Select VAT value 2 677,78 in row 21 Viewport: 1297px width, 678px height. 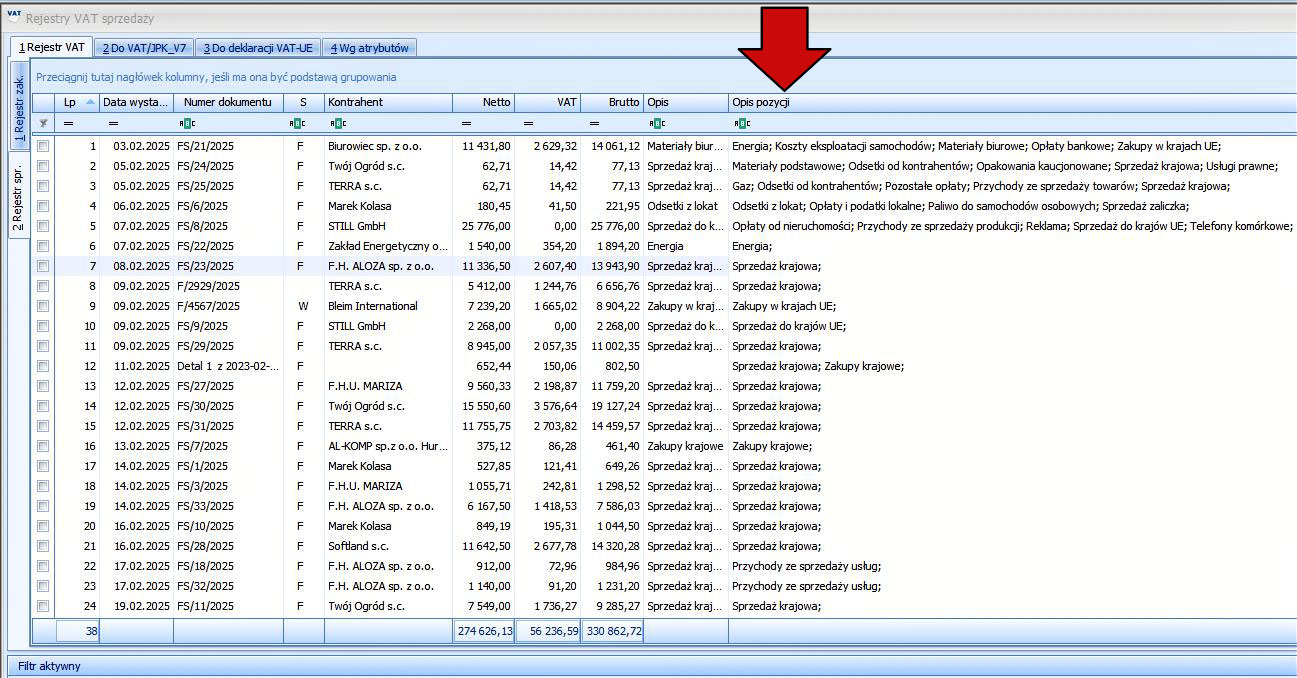click(x=555, y=546)
